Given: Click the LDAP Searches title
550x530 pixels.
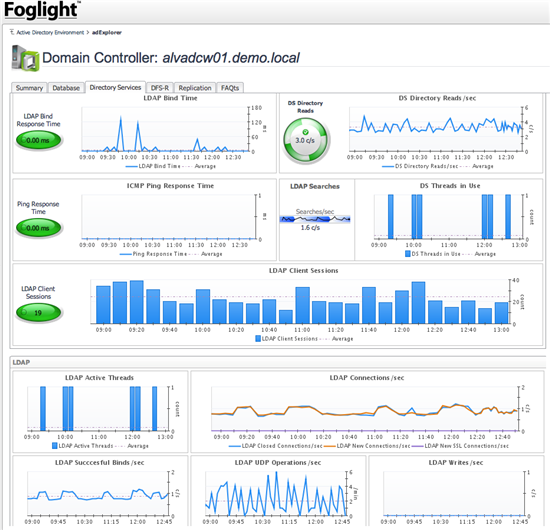Looking at the screenshot, I should tap(315, 187).
